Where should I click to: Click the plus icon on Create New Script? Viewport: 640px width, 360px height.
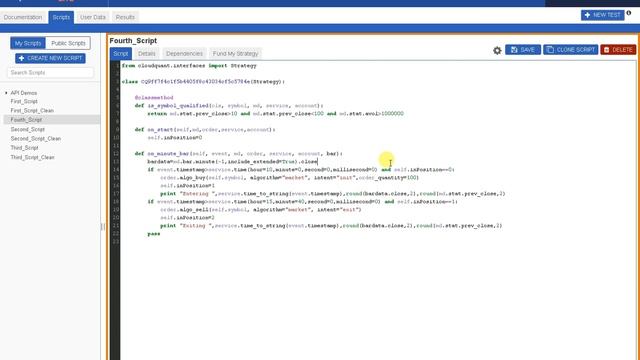pyautogui.click(x=22, y=58)
